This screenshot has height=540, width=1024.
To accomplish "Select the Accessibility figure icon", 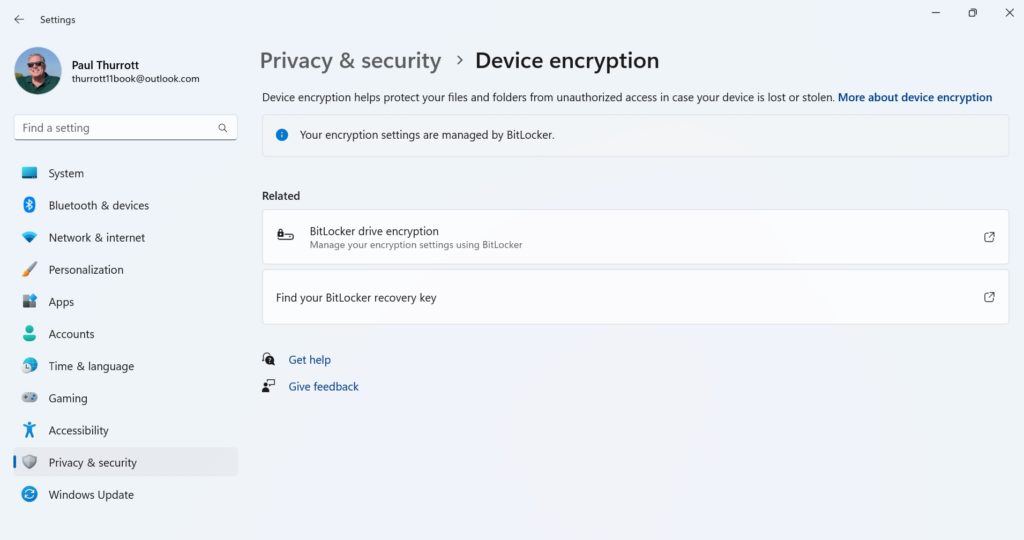I will coord(29,430).
